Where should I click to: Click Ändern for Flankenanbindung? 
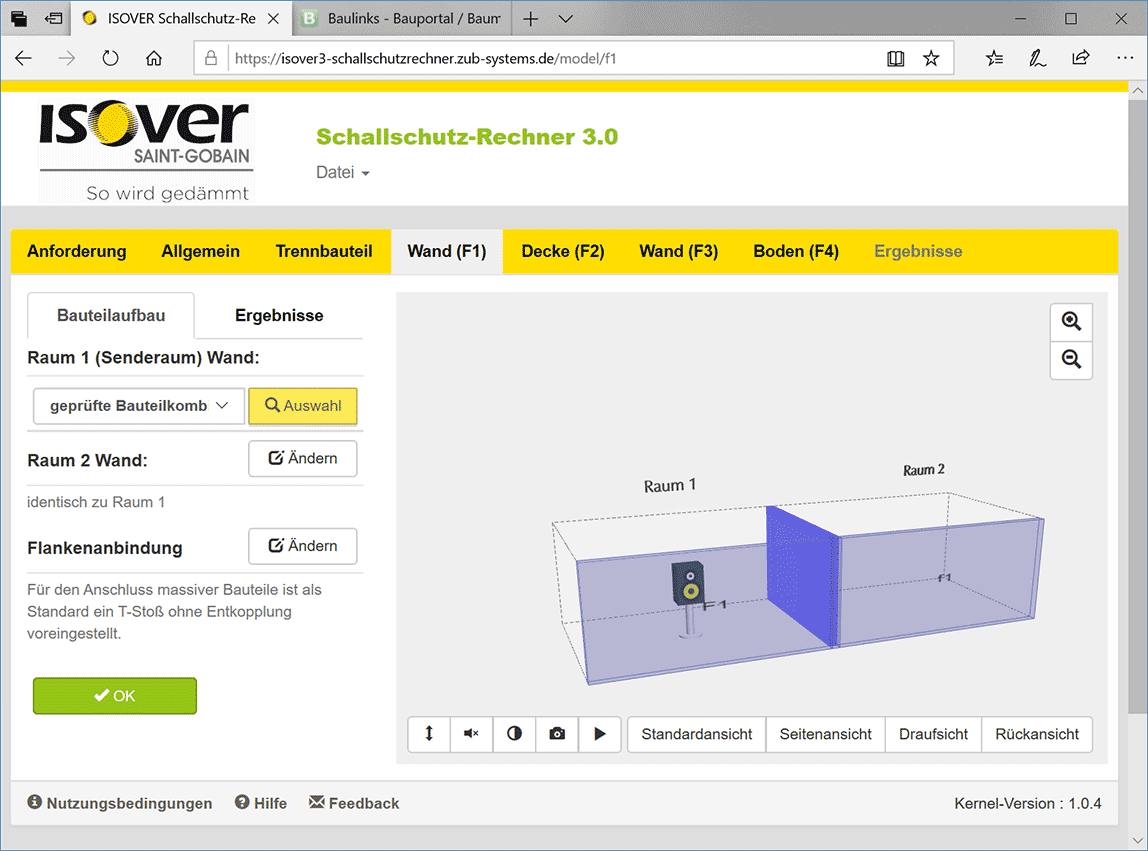click(x=303, y=546)
